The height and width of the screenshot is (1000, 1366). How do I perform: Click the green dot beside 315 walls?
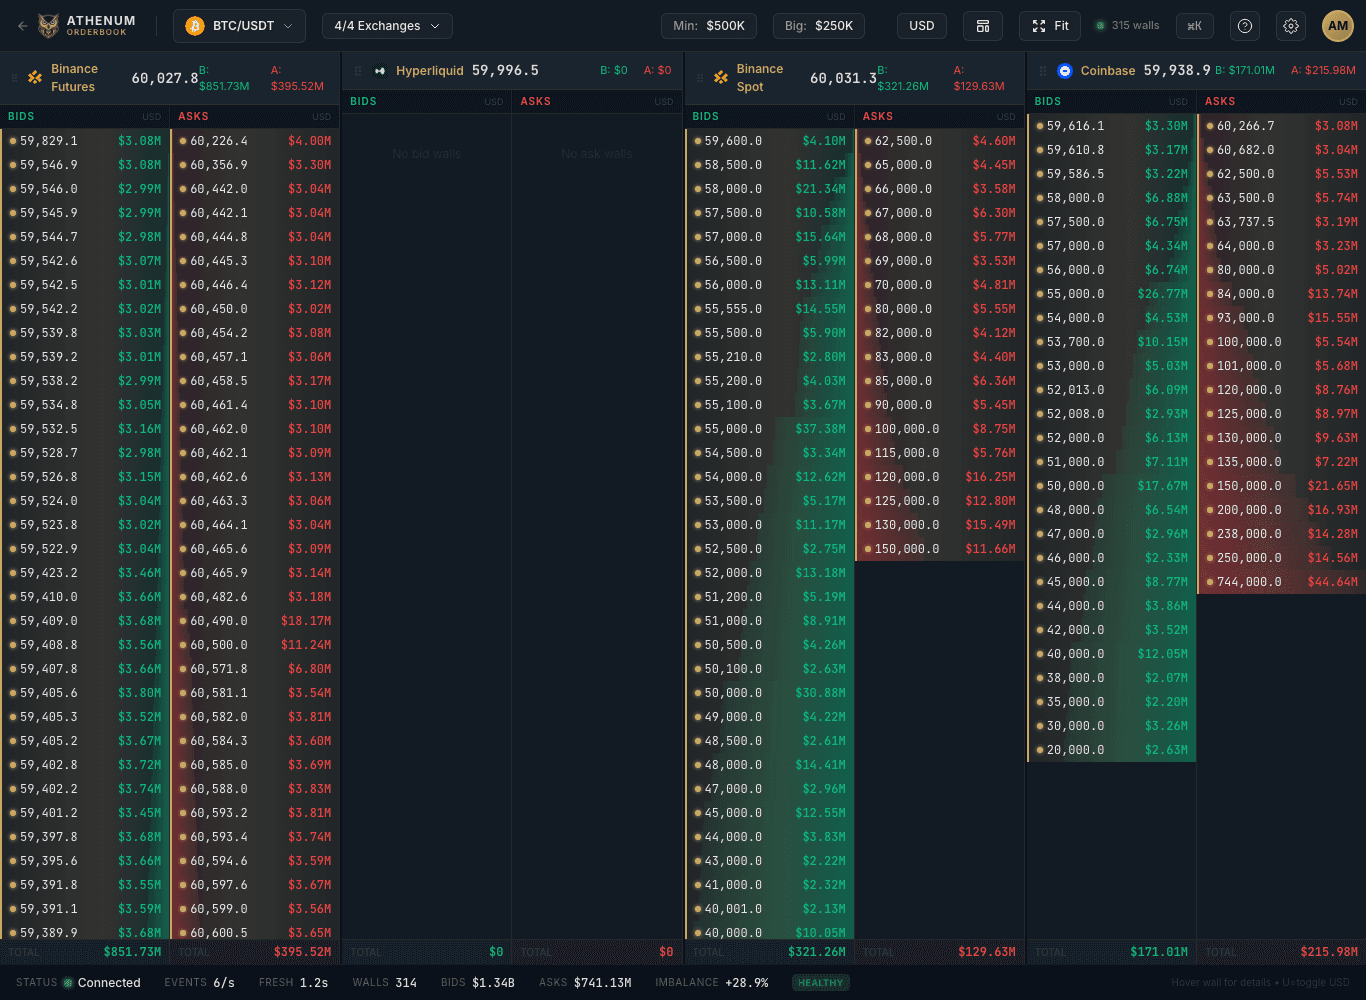coord(1101,26)
